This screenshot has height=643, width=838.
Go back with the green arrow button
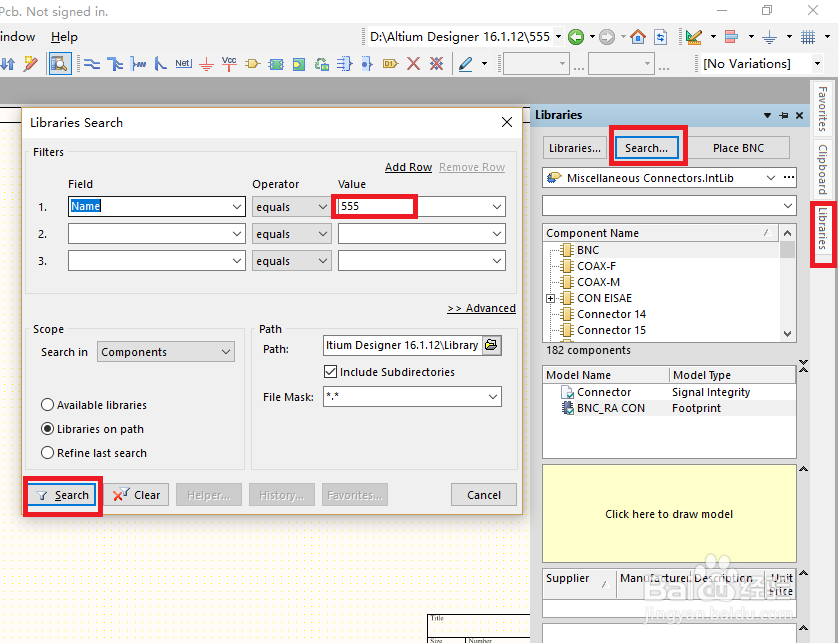[x=576, y=37]
